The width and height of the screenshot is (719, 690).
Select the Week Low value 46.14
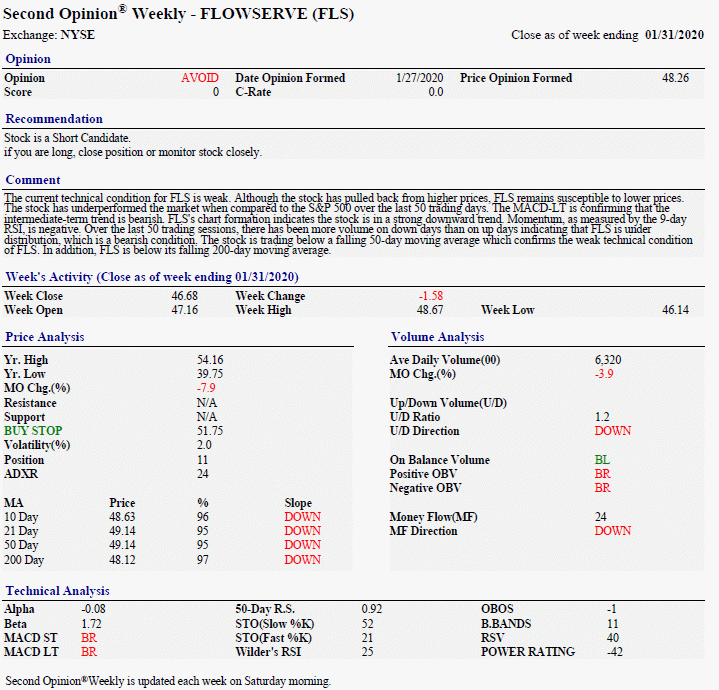(x=675, y=310)
